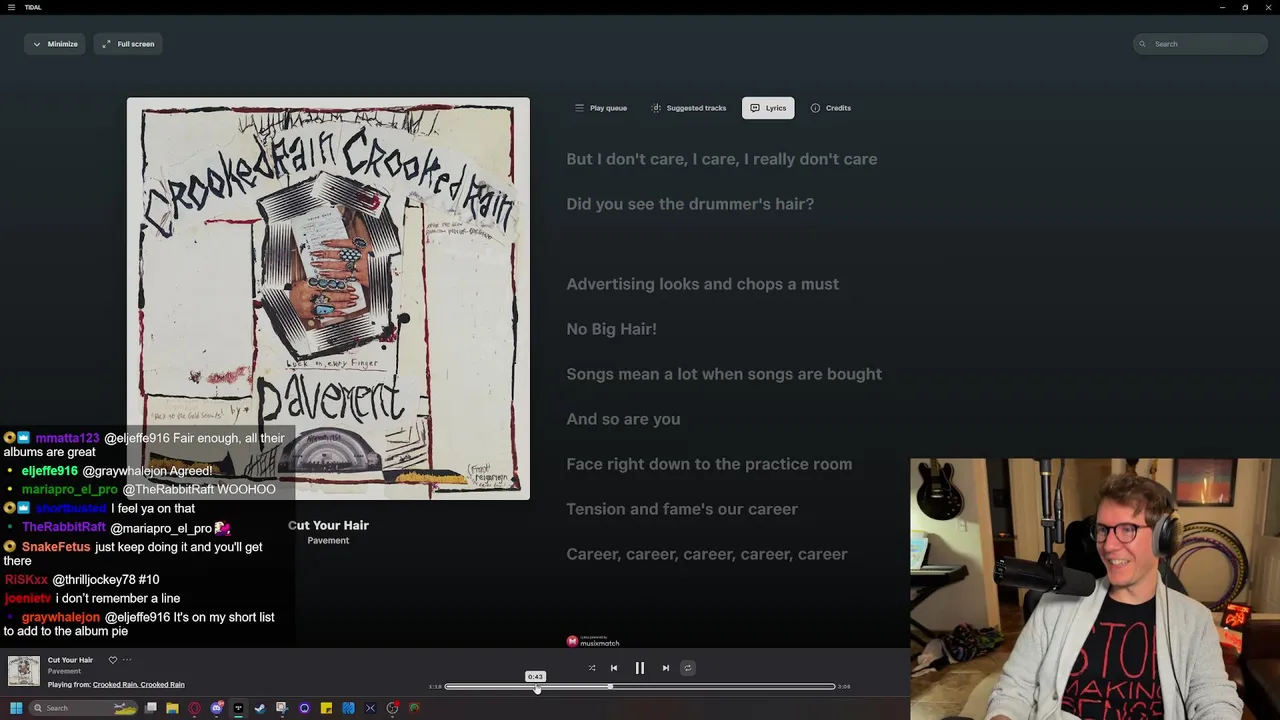Skip to the previous track
1280x720 pixels.
click(614, 668)
